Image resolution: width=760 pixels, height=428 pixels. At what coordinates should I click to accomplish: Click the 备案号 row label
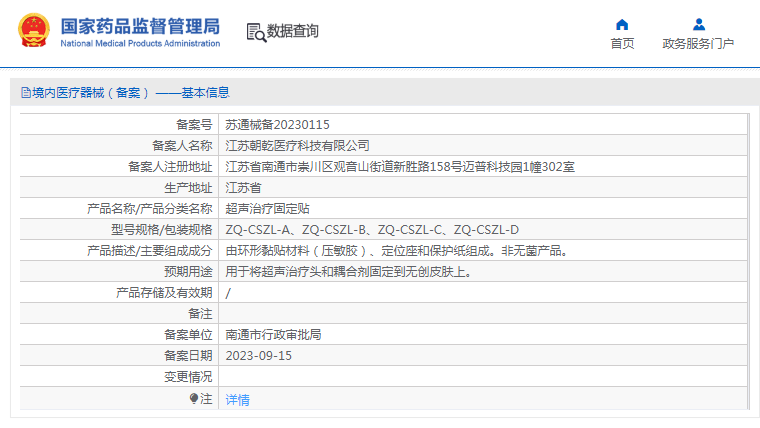click(194, 125)
